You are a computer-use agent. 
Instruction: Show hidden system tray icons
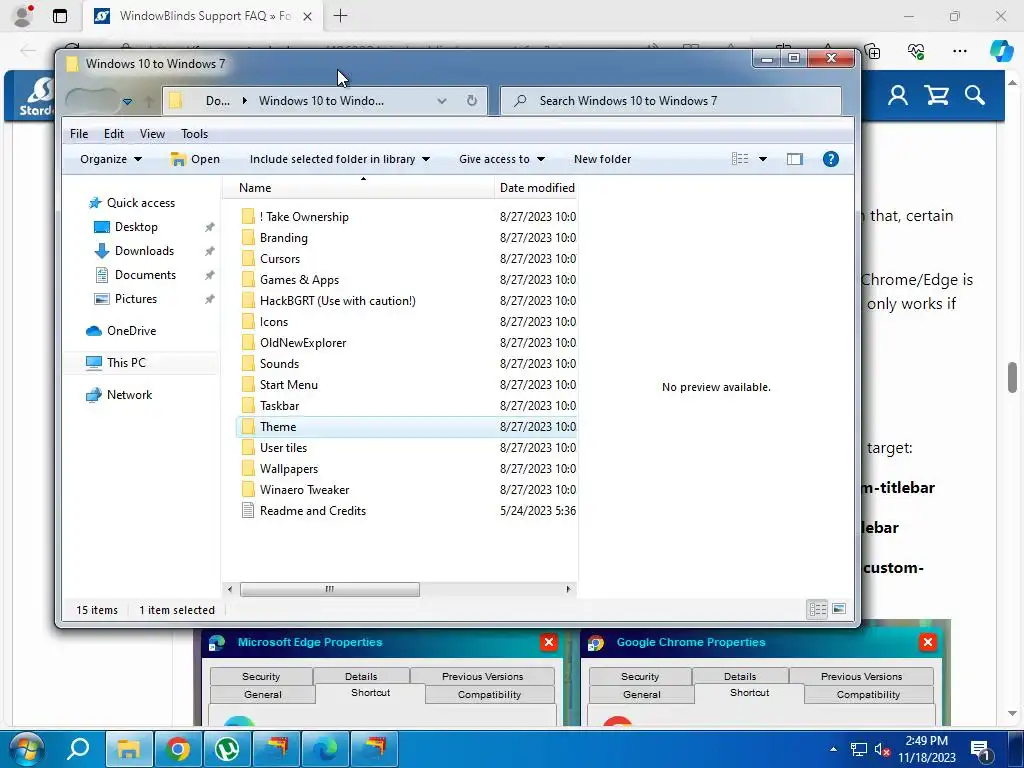[x=833, y=749]
